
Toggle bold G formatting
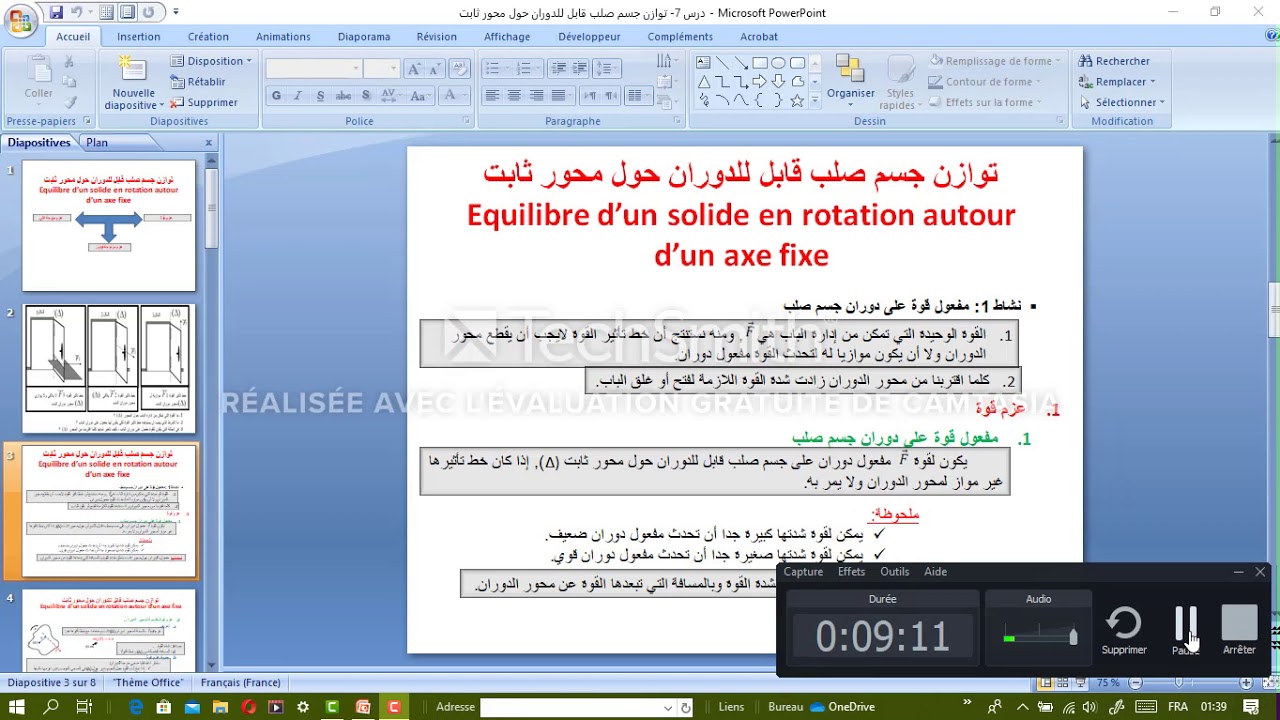click(277, 96)
